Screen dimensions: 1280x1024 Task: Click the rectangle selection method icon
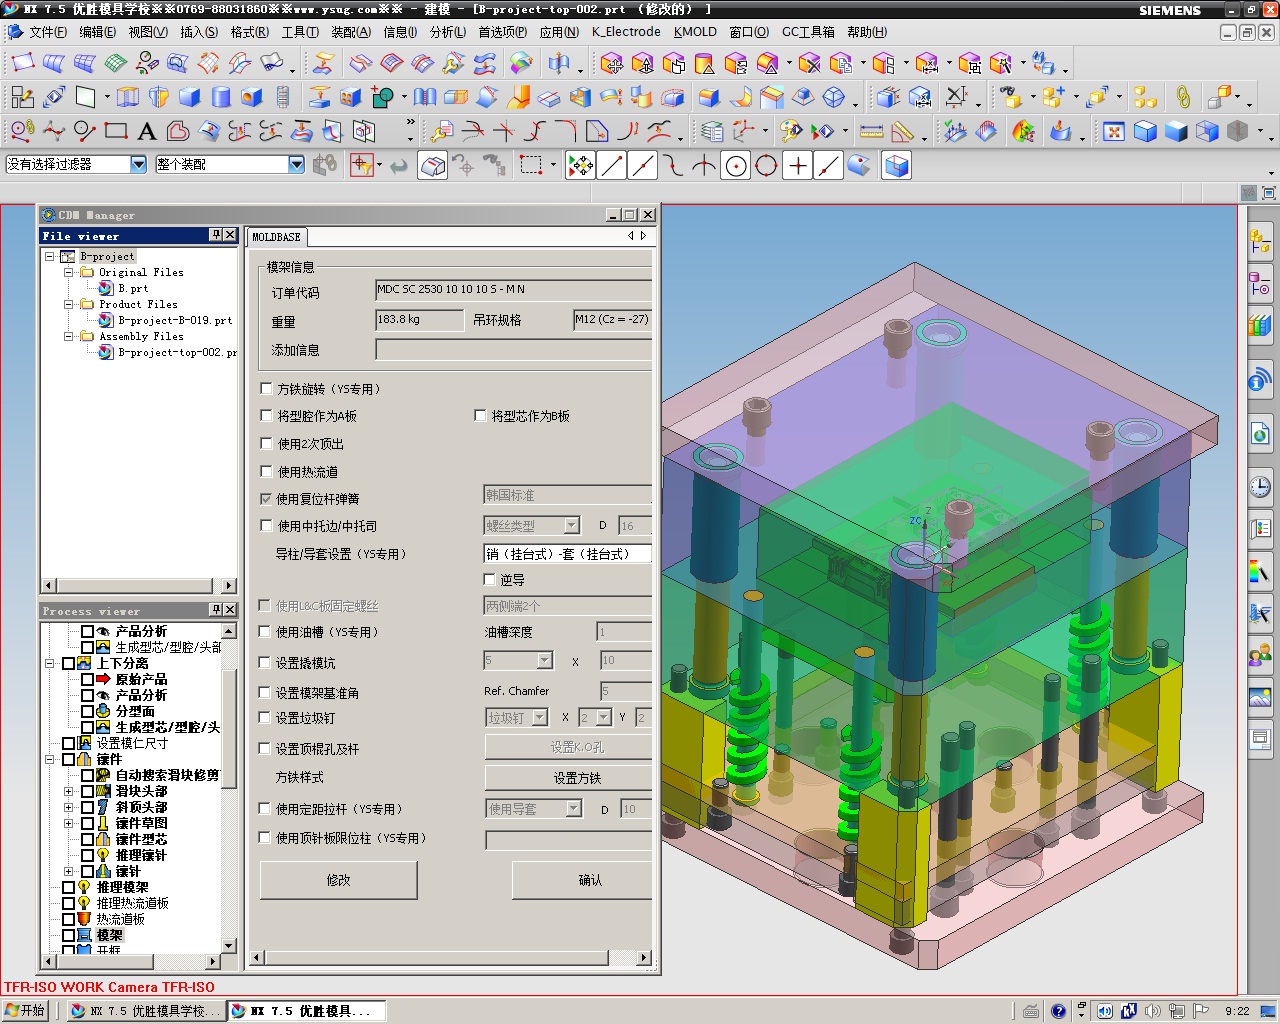coord(531,165)
